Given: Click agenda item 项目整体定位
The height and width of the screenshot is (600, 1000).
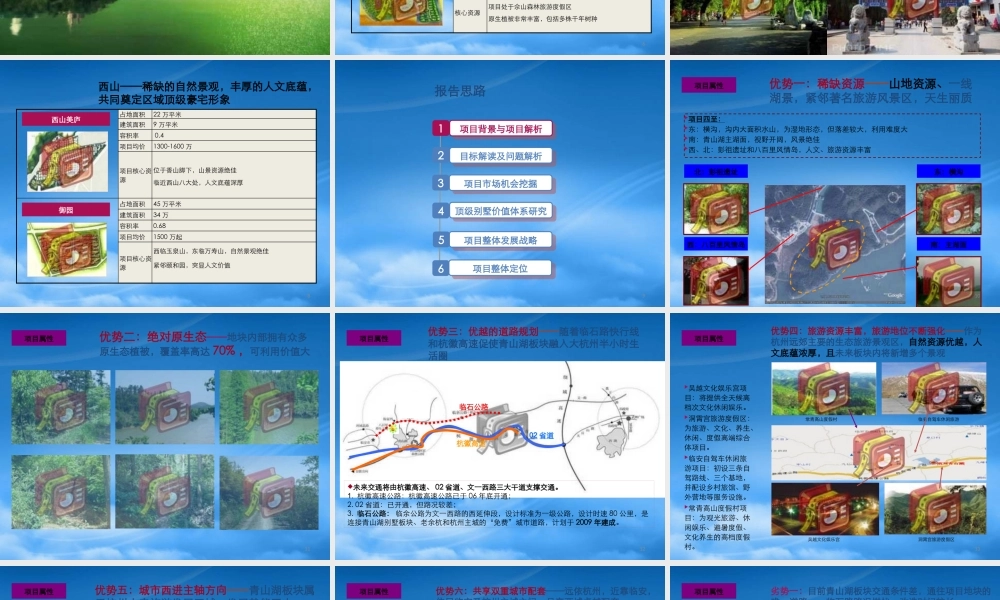Looking at the screenshot, I should pyautogui.click(x=501, y=268).
